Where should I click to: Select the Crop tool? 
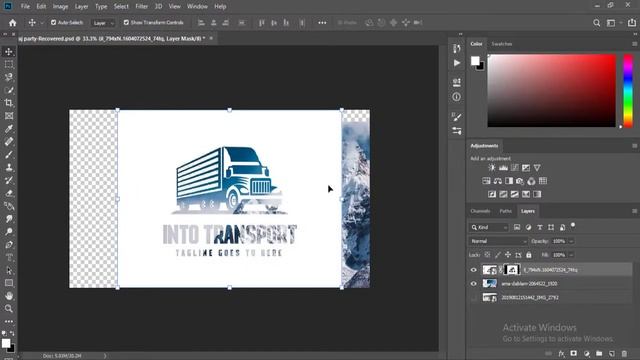[x=9, y=103]
